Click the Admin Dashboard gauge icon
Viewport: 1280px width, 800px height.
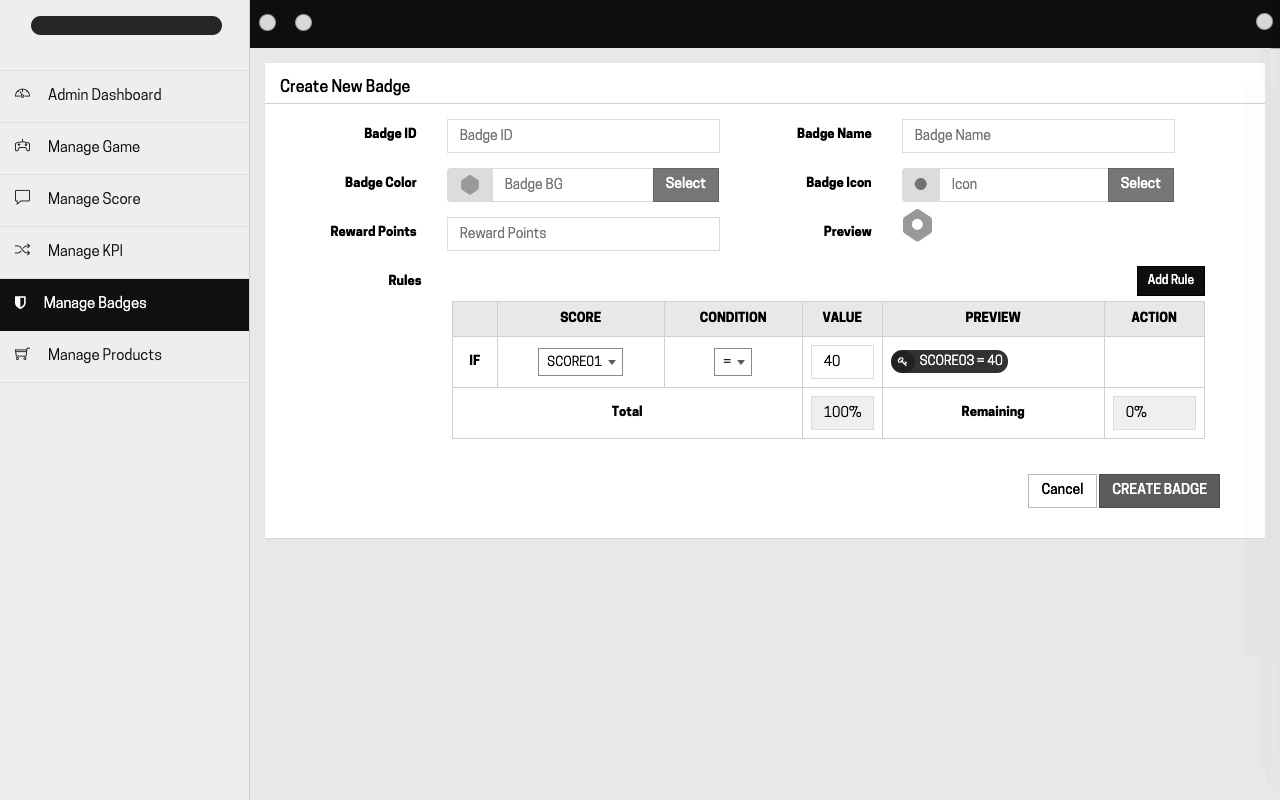(22, 94)
